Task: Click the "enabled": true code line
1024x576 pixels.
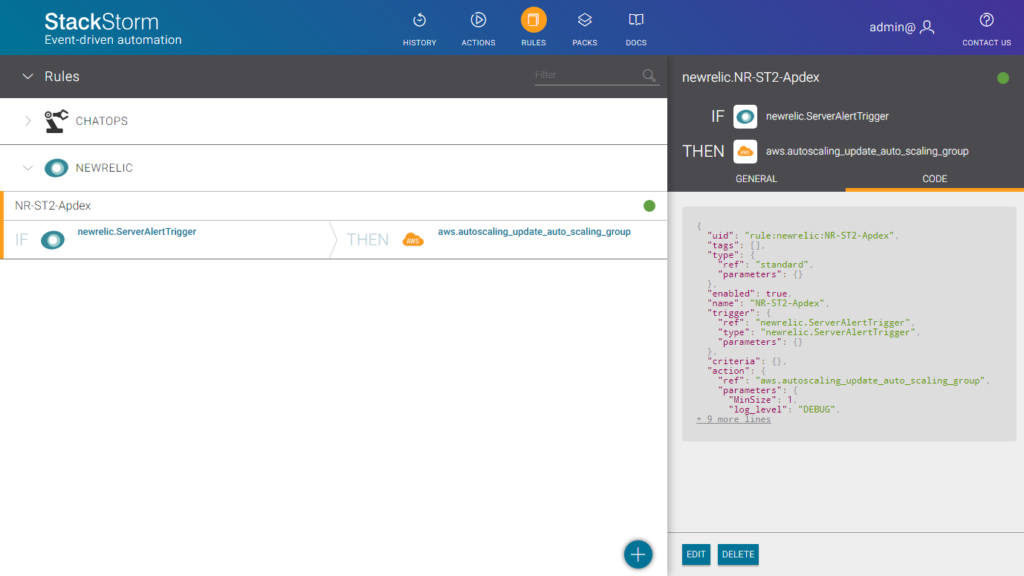Action: click(750, 294)
